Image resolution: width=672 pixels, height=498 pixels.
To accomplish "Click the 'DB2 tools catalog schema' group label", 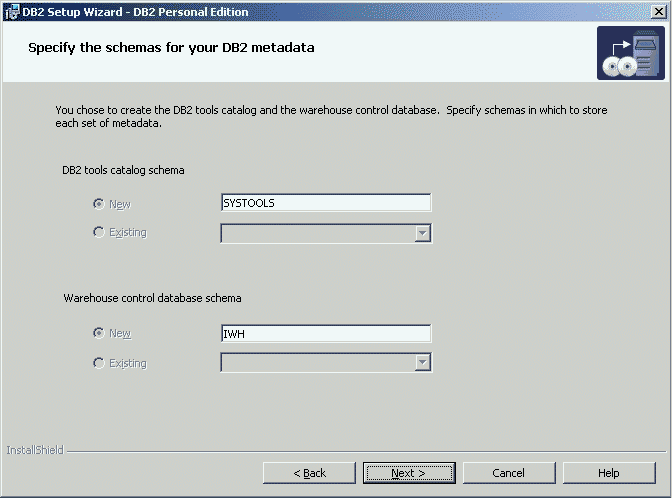I will [123, 170].
